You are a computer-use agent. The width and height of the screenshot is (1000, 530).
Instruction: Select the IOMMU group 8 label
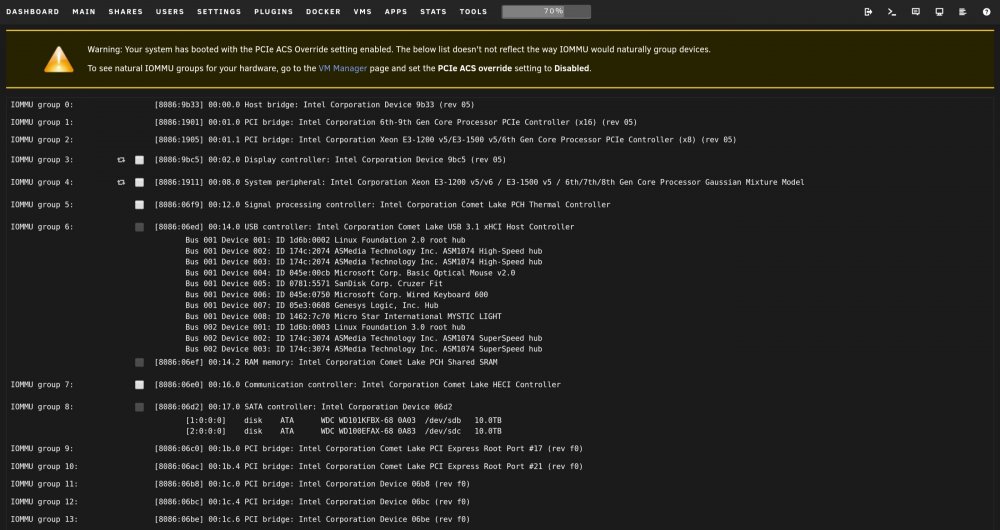click(42, 407)
